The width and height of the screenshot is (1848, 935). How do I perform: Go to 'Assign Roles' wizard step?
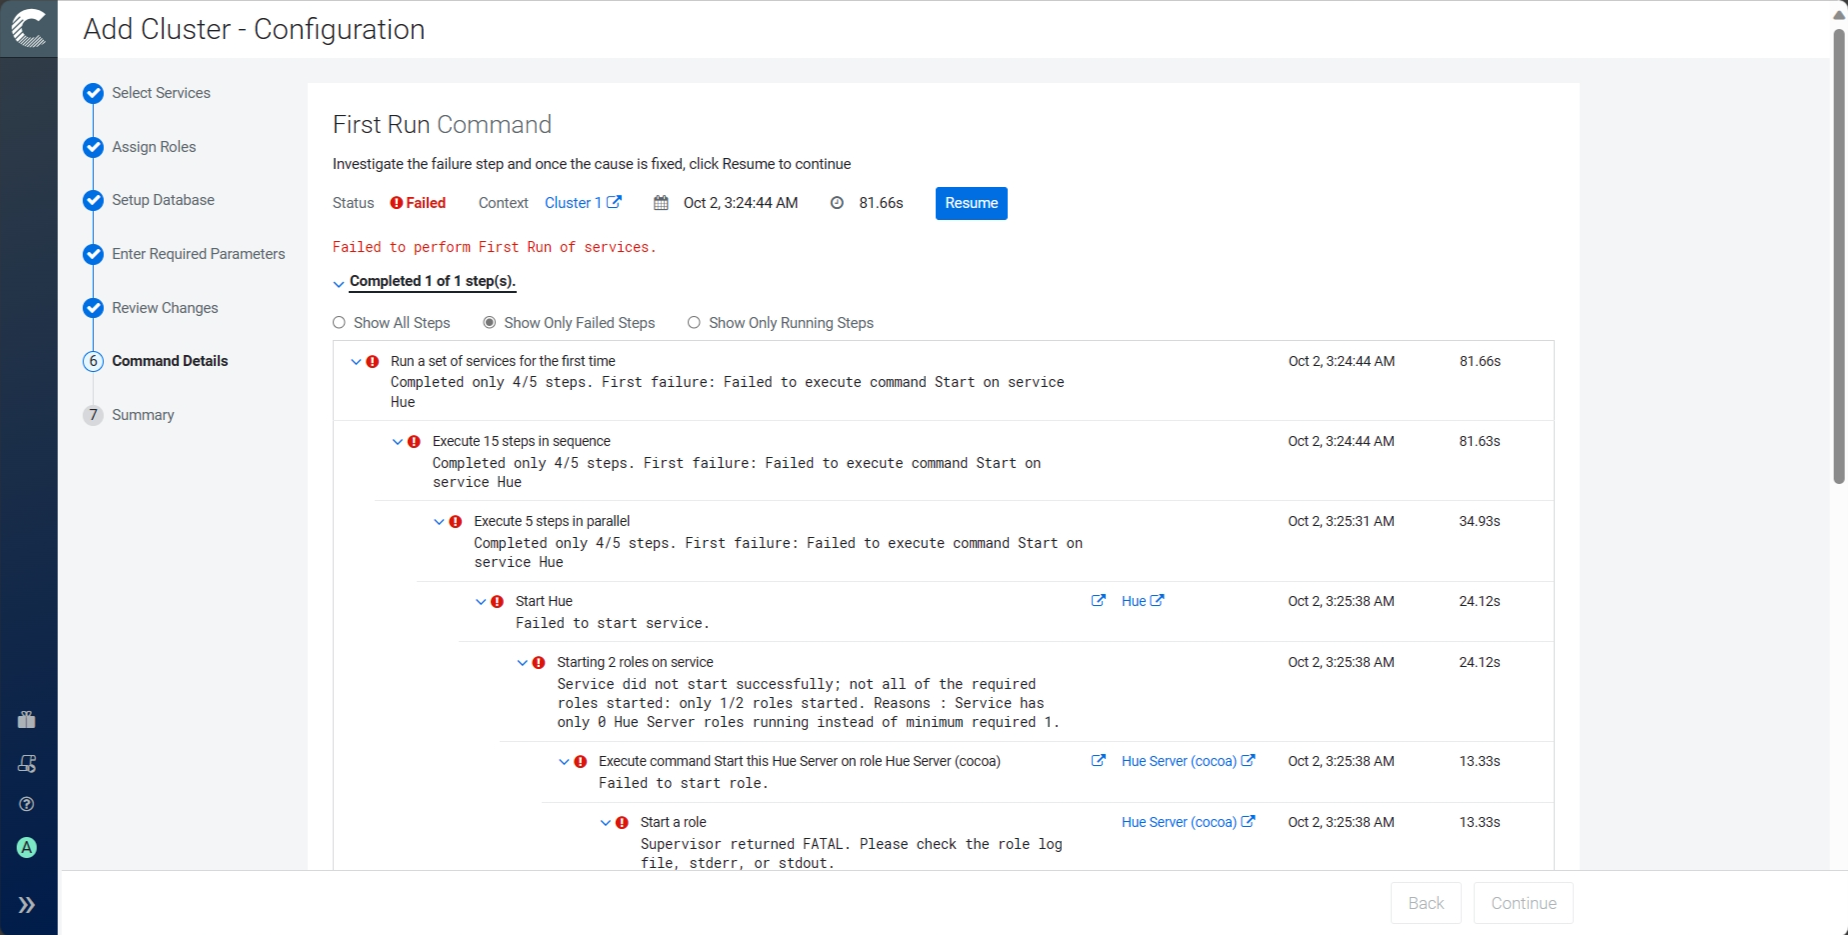[153, 147]
